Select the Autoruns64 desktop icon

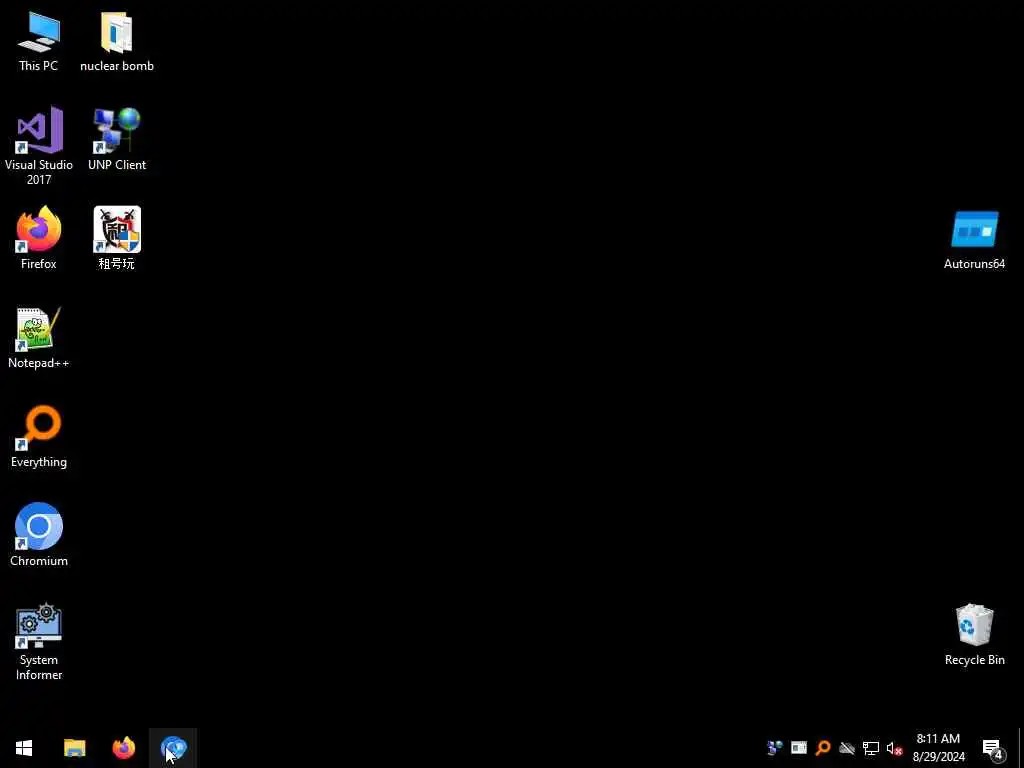coord(974,239)
